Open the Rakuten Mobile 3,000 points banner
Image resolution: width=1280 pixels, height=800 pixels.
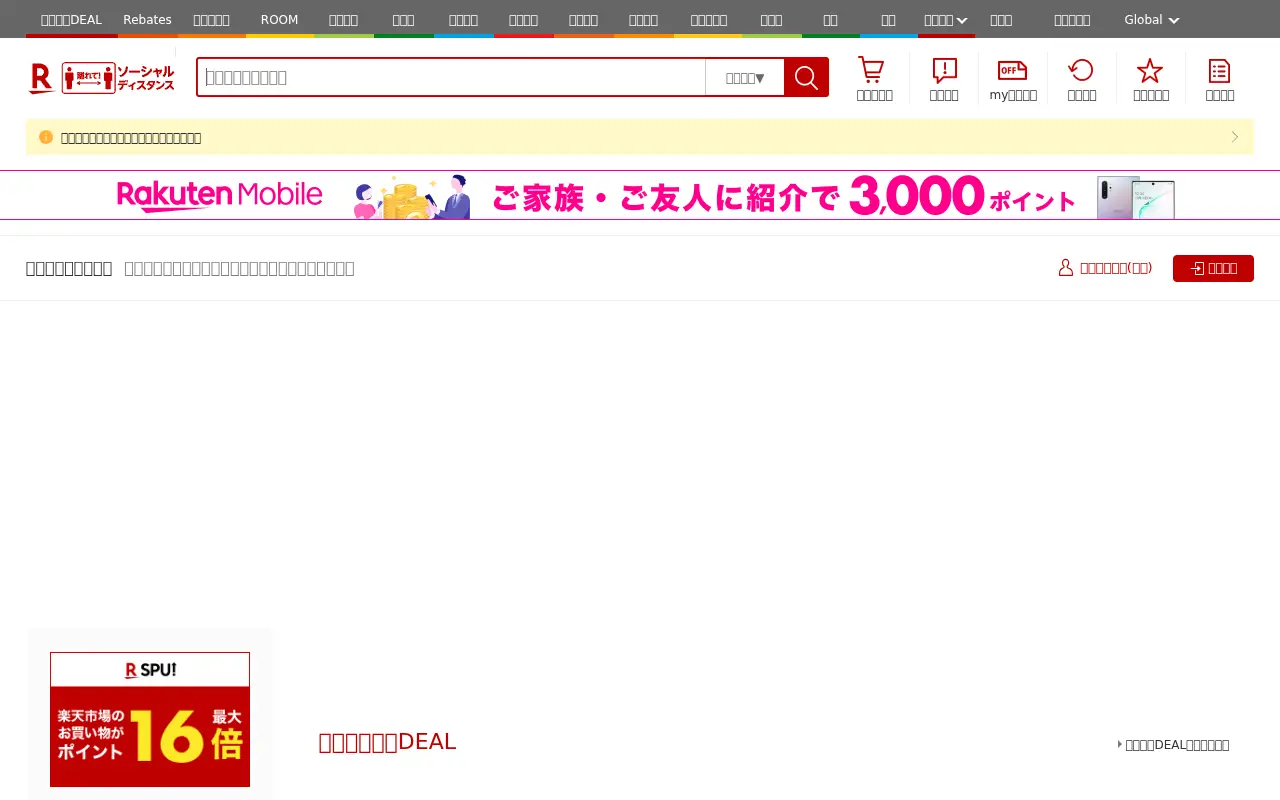coord(640,195)
